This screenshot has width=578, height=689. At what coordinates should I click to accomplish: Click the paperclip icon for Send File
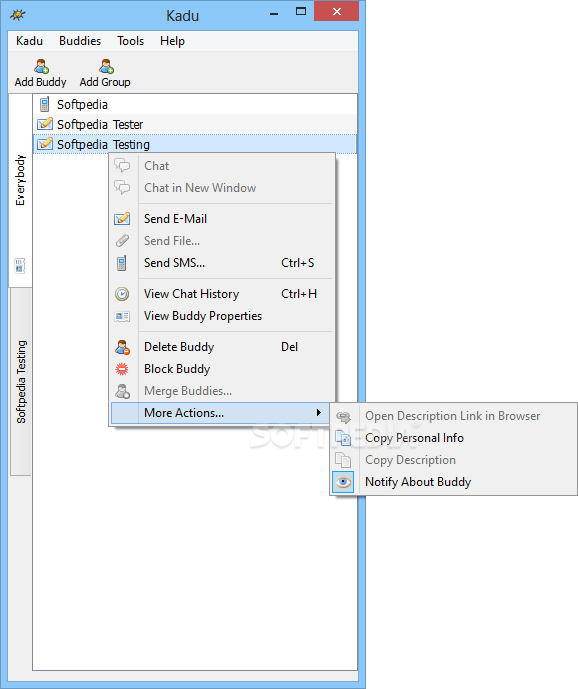122,240
